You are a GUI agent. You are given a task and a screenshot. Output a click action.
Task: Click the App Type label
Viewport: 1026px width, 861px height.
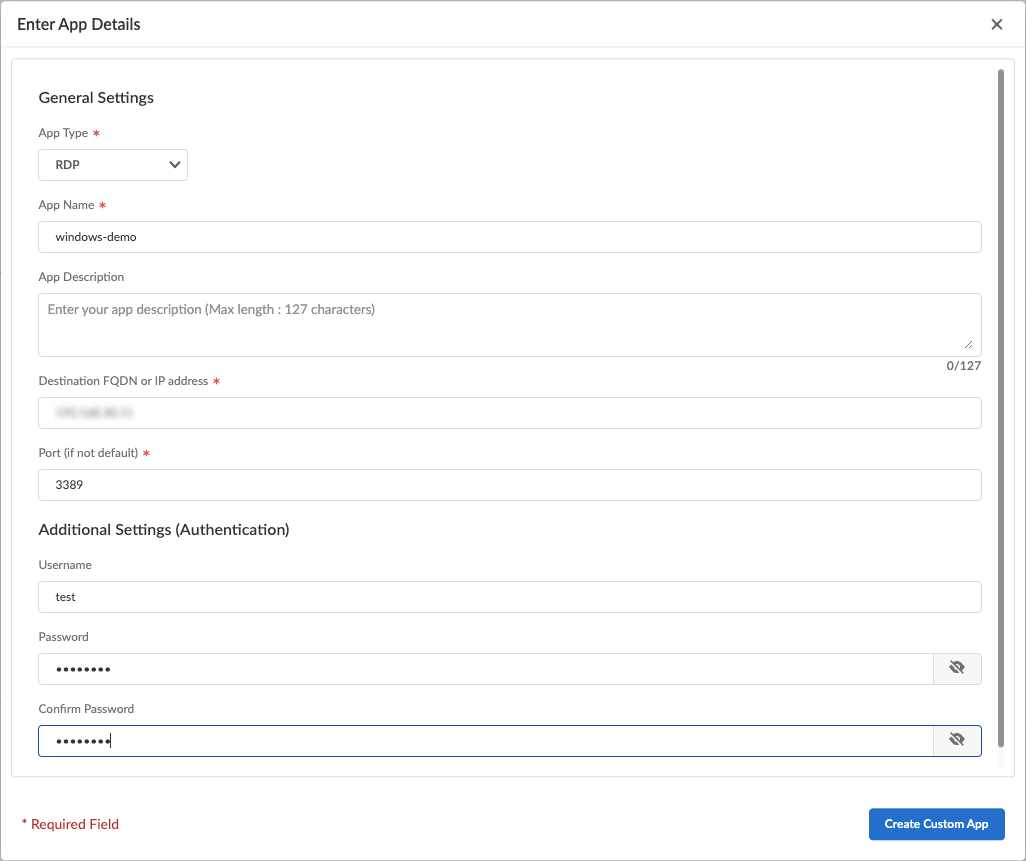click(x=63, y=133)
